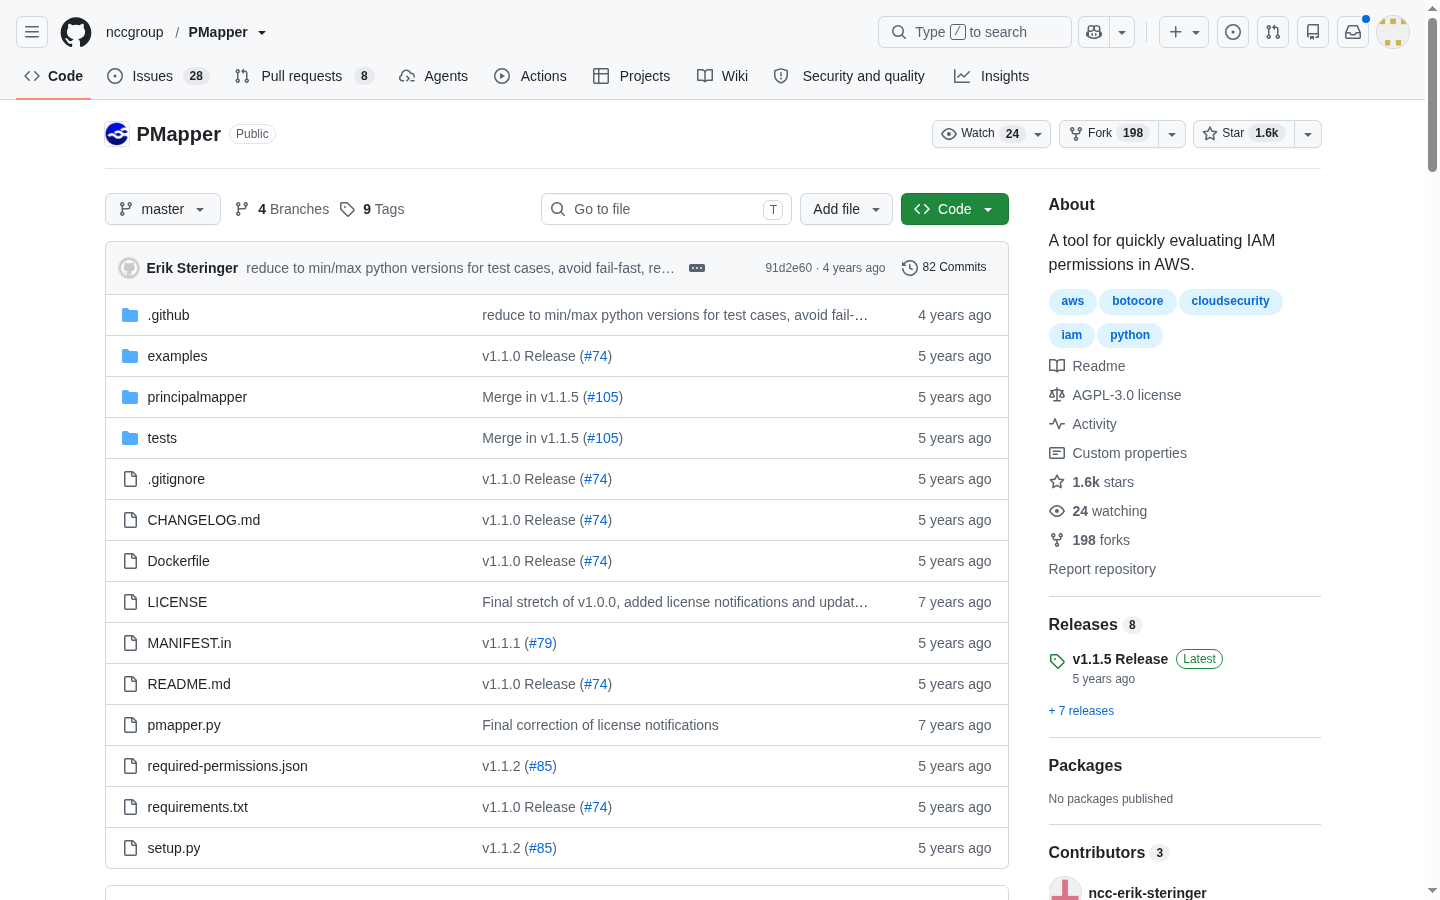The image size is (1440, 900).
Task: Open user profile avatar menu
Action: 1393,32
